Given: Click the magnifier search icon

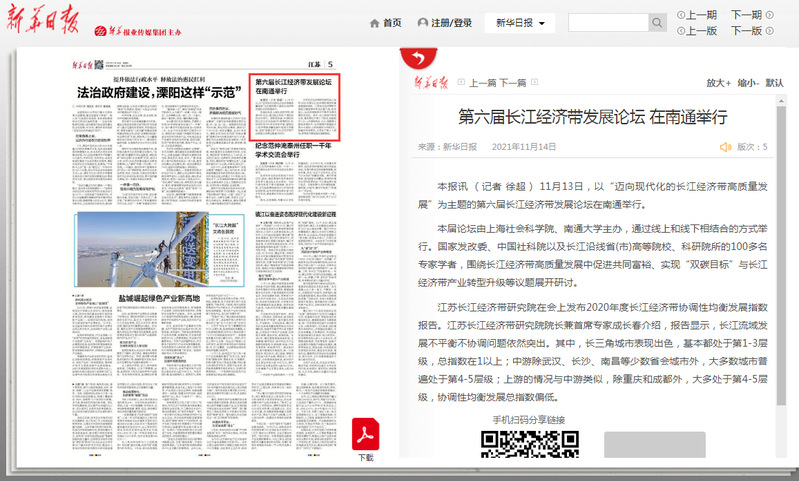Looking at the screenshot, I should 657,23.
